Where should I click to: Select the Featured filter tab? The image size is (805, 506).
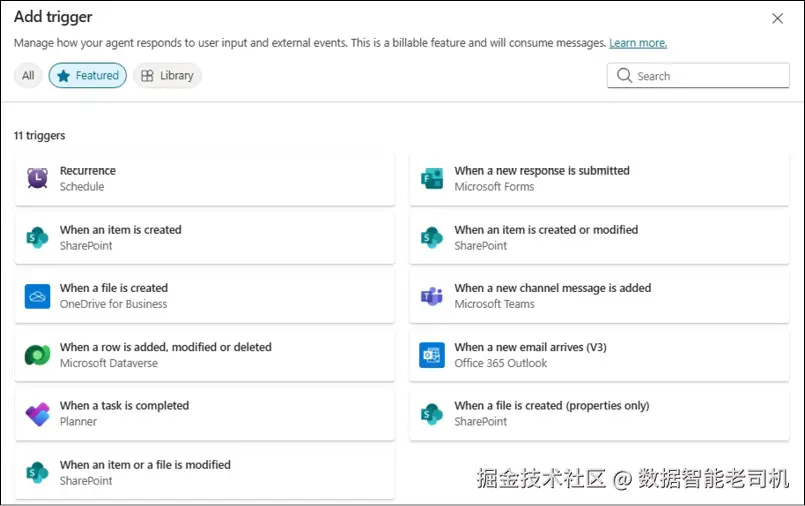88,75
